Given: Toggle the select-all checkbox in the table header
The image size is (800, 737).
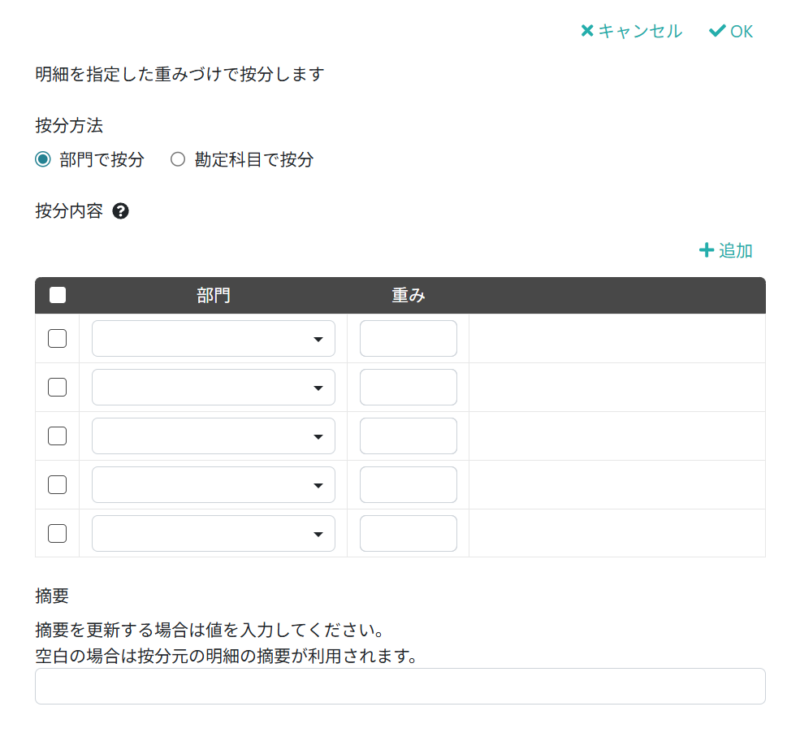Looking at the screenshot, I should 57,295.
